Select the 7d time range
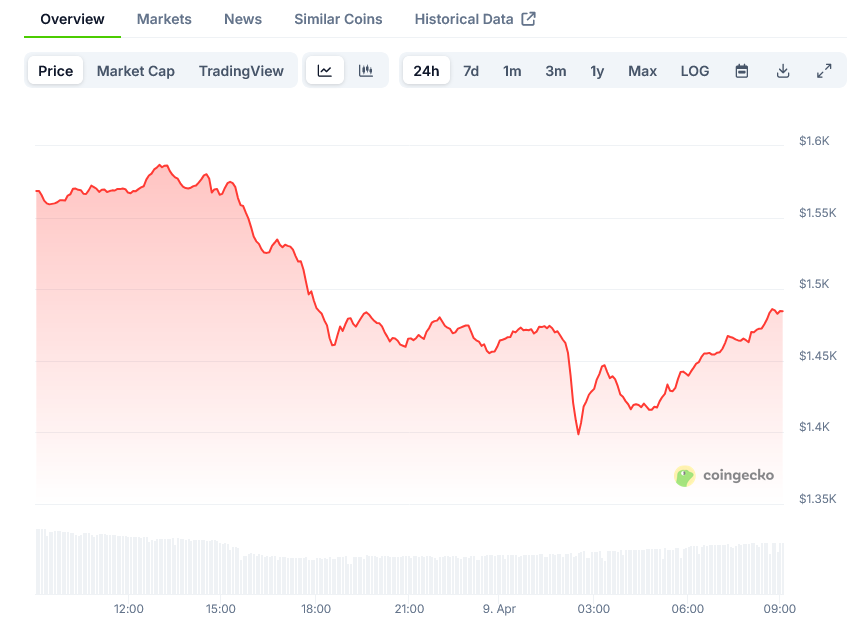The image size is (847, 627). [471, 71]
